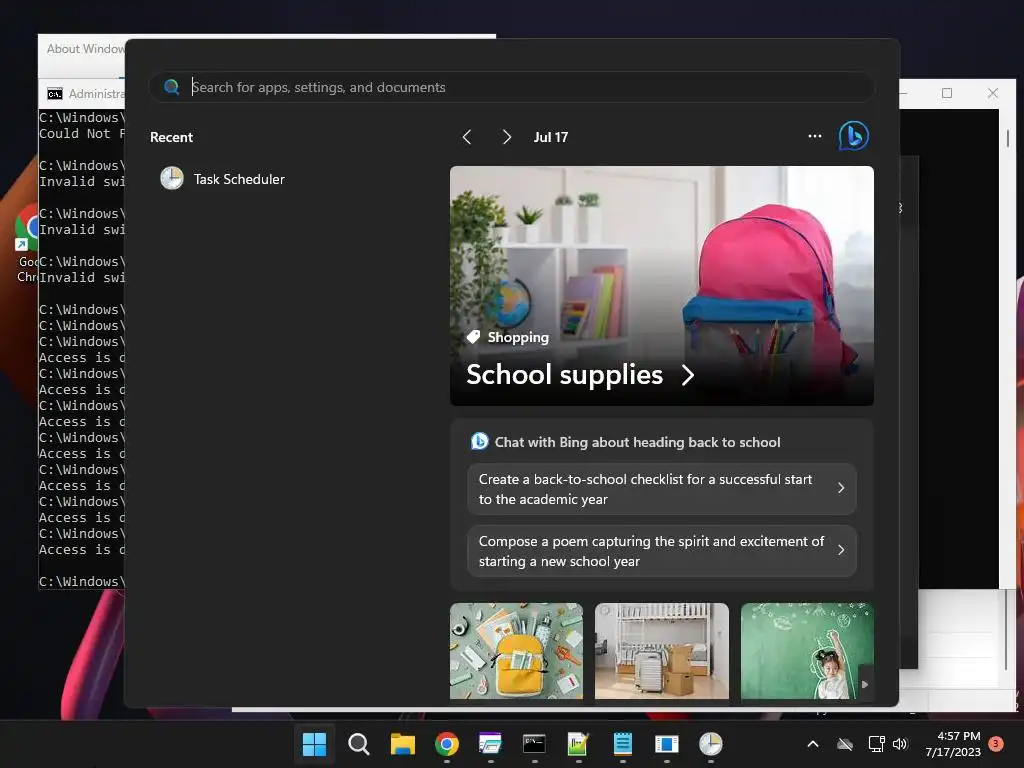Open Google Chrome from the taskbar
This screenshot has height=768, width=1024.
coord(447,744)
